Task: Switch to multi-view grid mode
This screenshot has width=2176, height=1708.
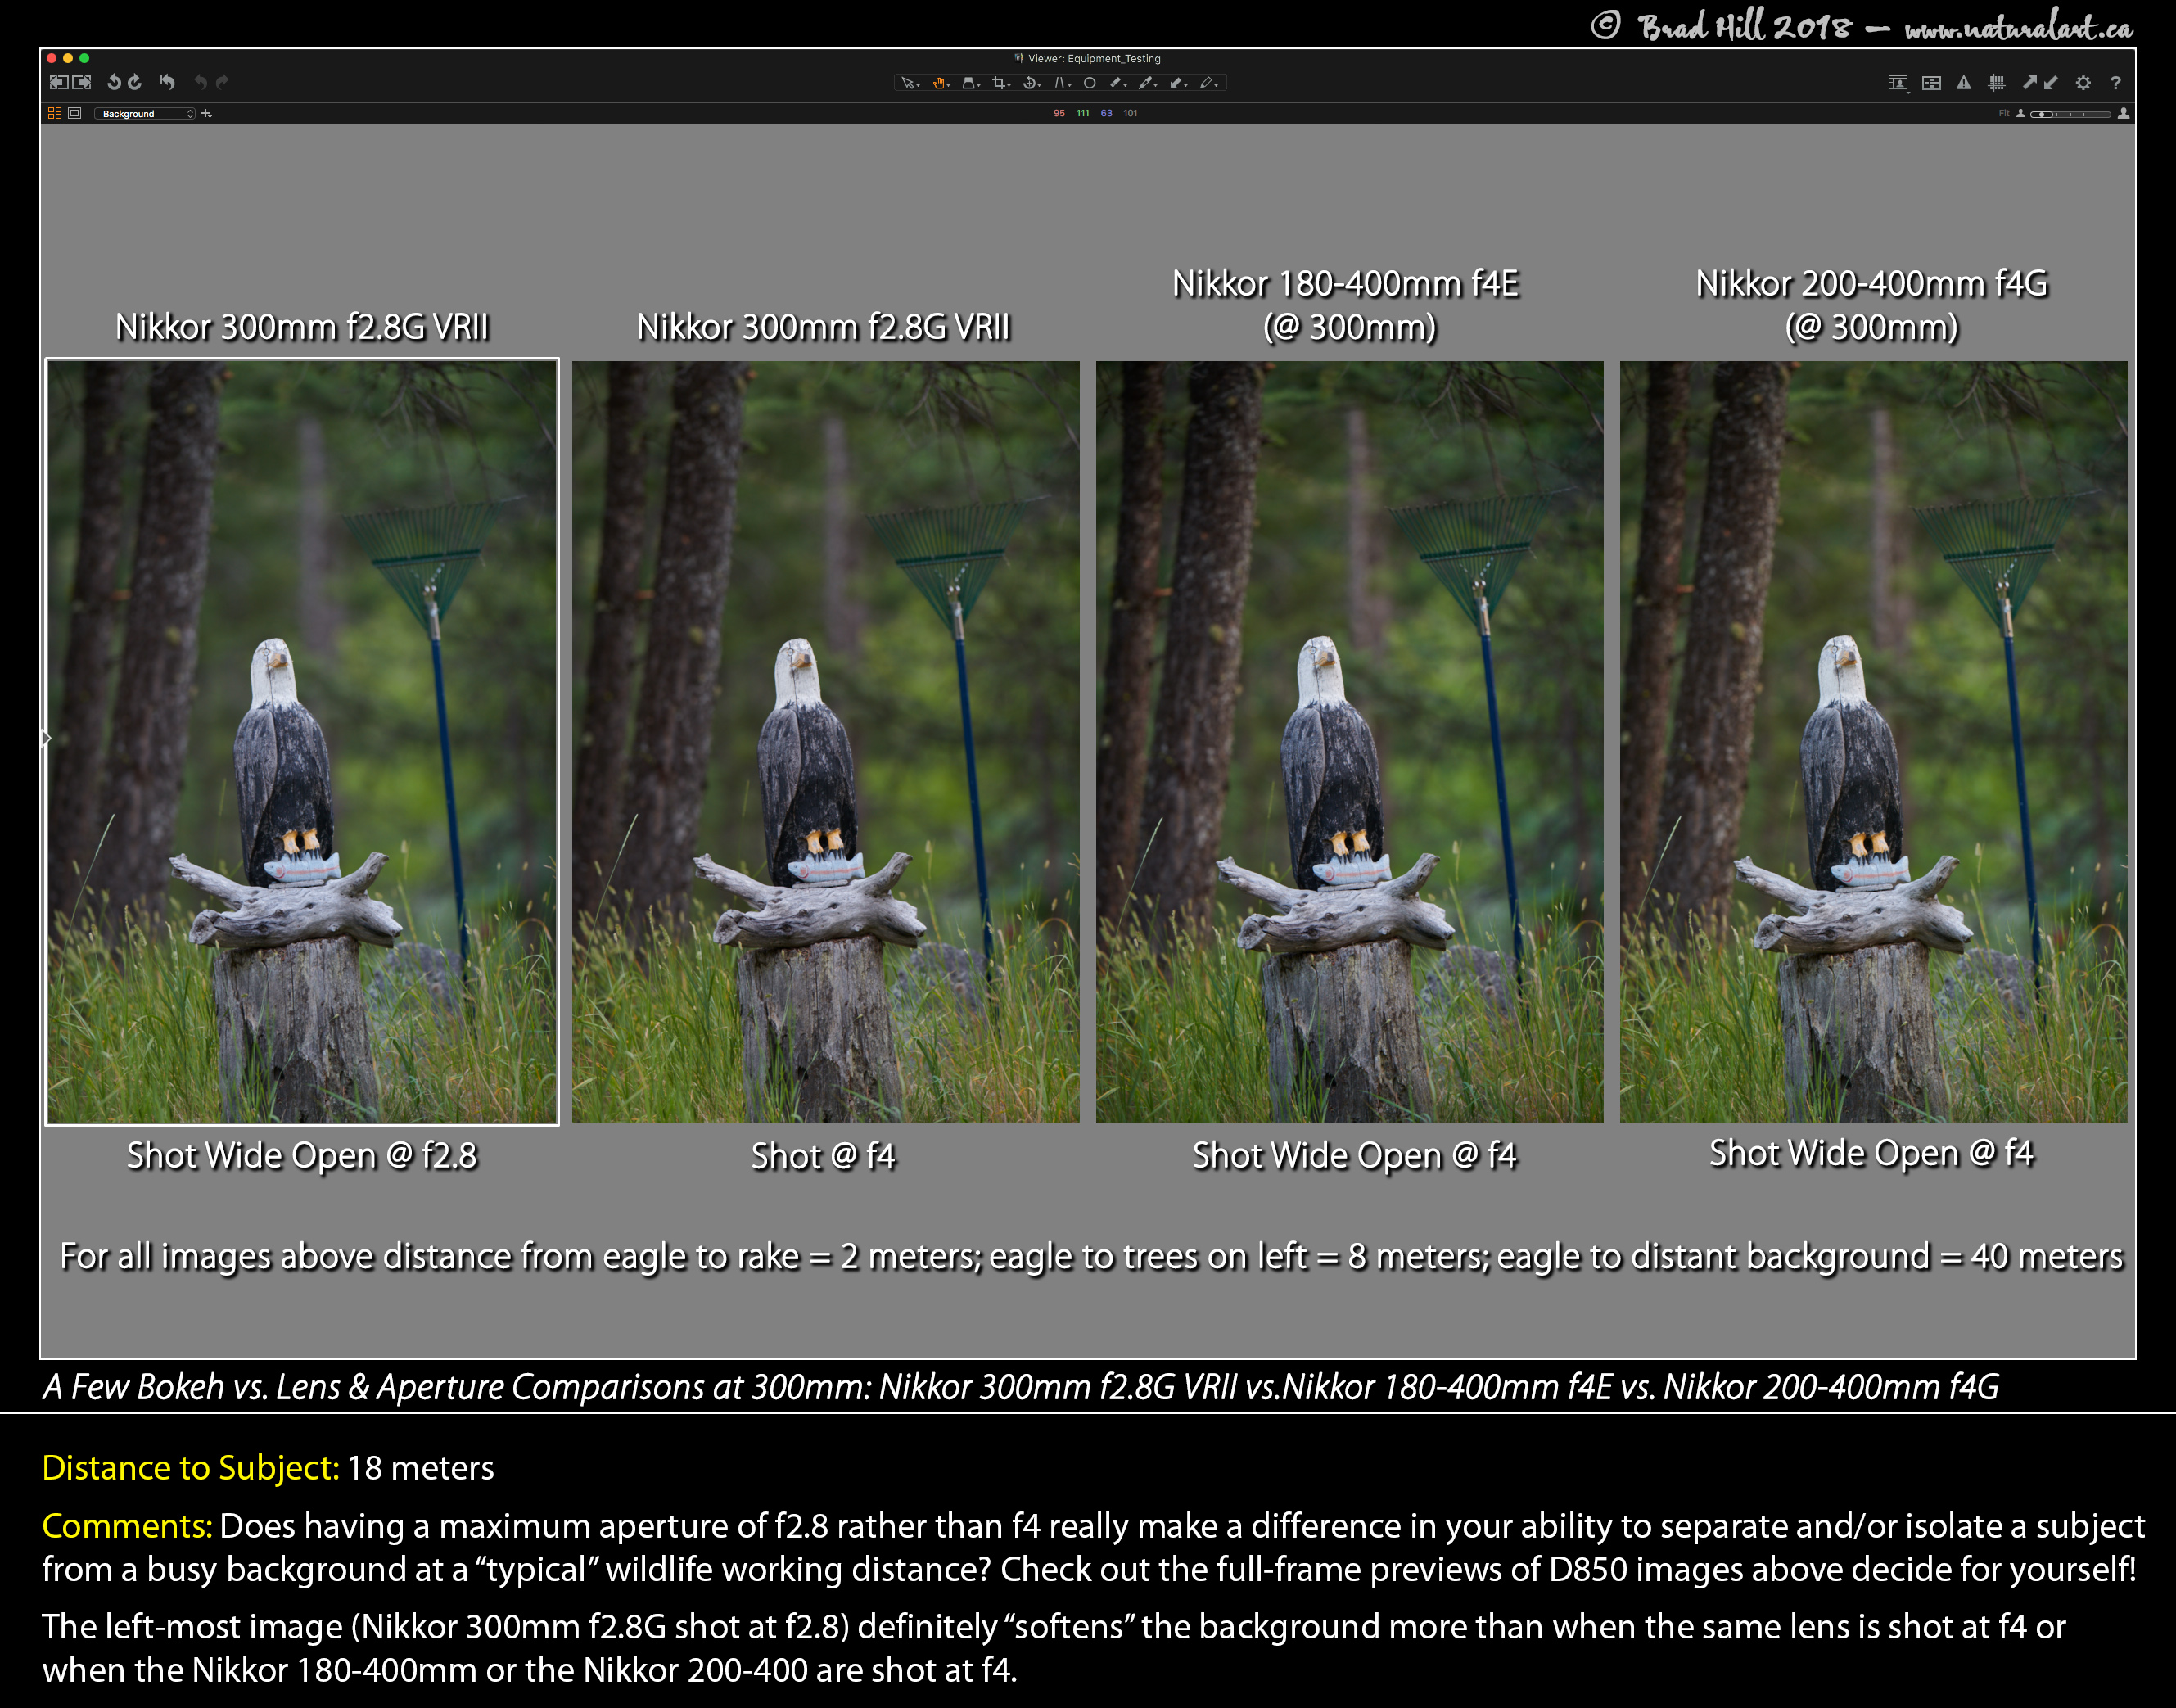Action: 55,113
